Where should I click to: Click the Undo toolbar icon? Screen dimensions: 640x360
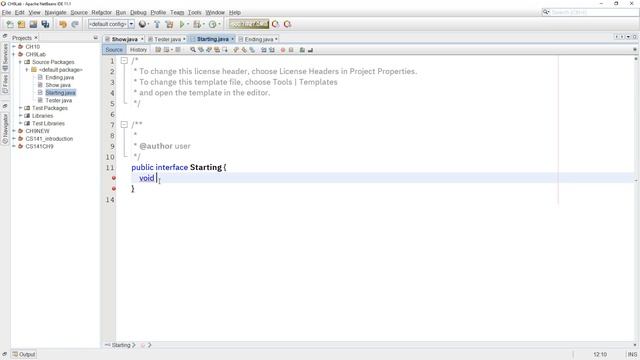[x=62, y=24]
